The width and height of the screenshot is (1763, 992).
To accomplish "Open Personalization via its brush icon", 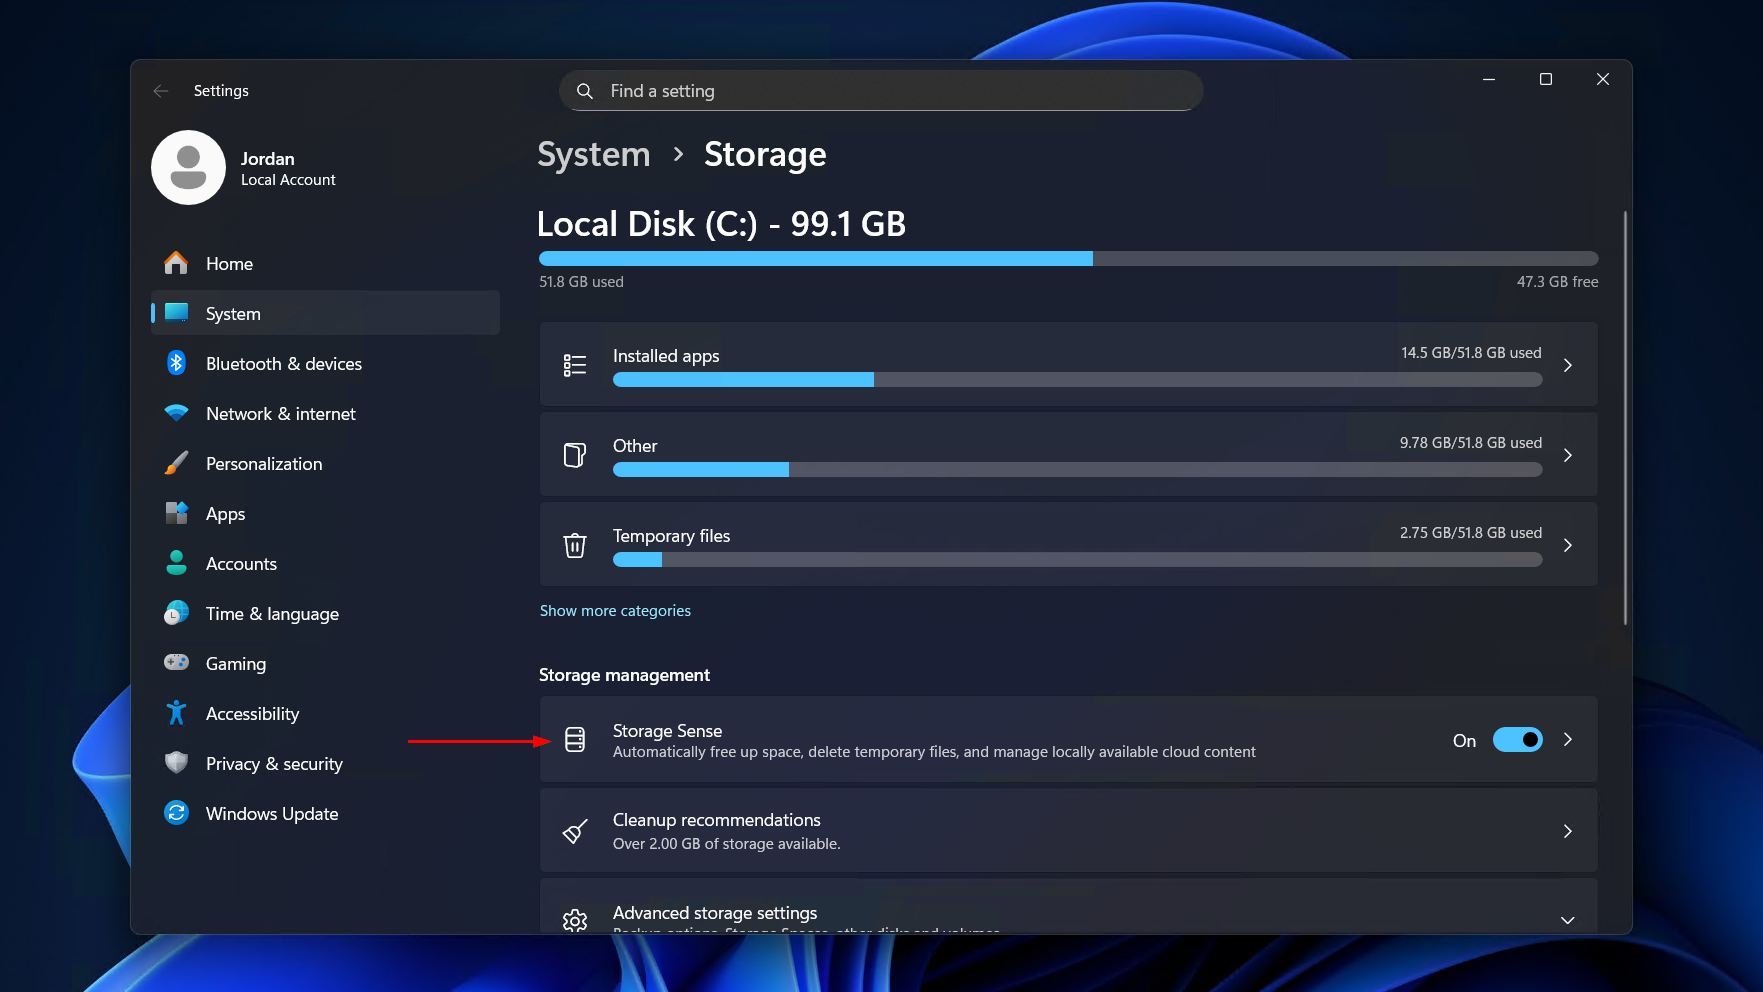I will coord(176,463).
